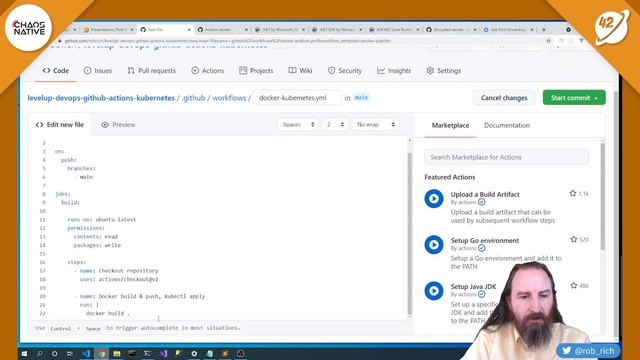Open the Settings gear taskbar icon

pyautogui.click(x=194, y=353)
